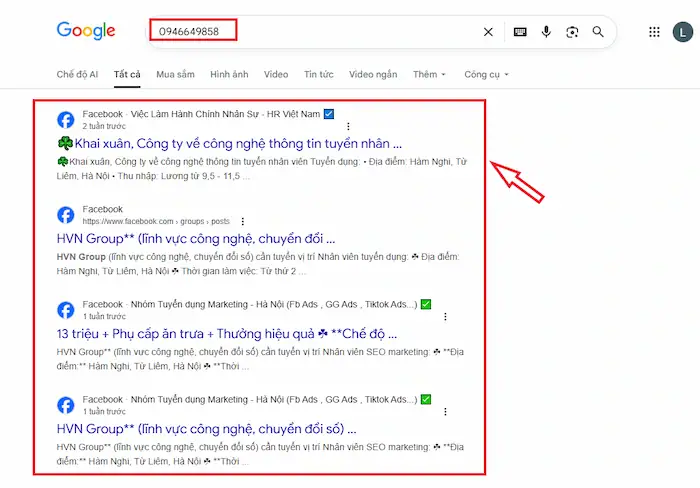Switch to the Tin tức tab

point(318,74)
